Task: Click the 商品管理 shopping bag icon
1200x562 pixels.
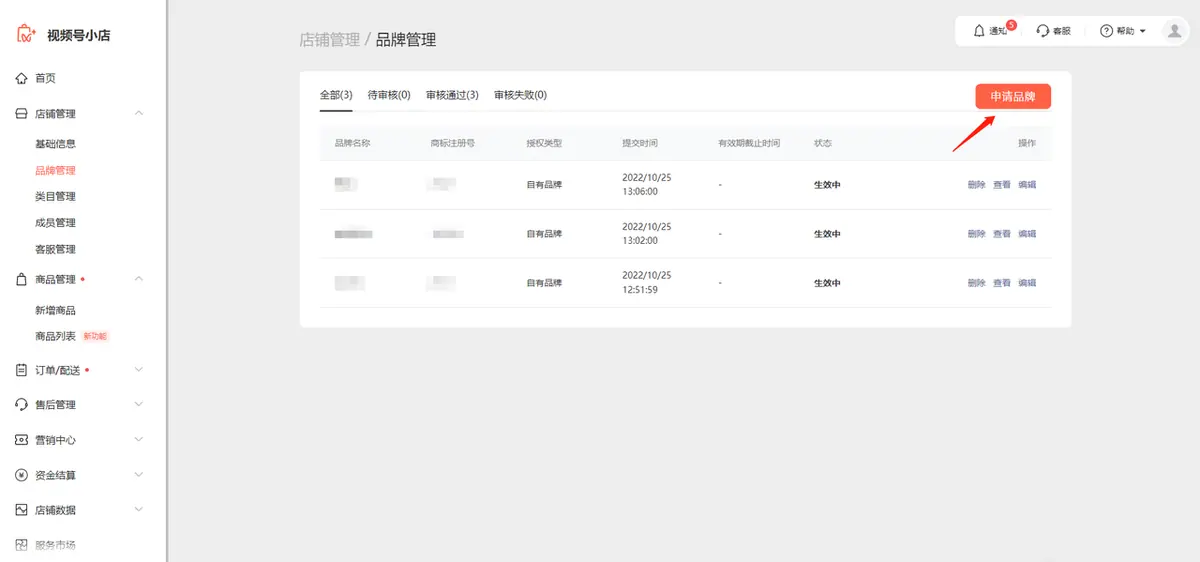Action: pyautogui.click(x=22, y=279)
